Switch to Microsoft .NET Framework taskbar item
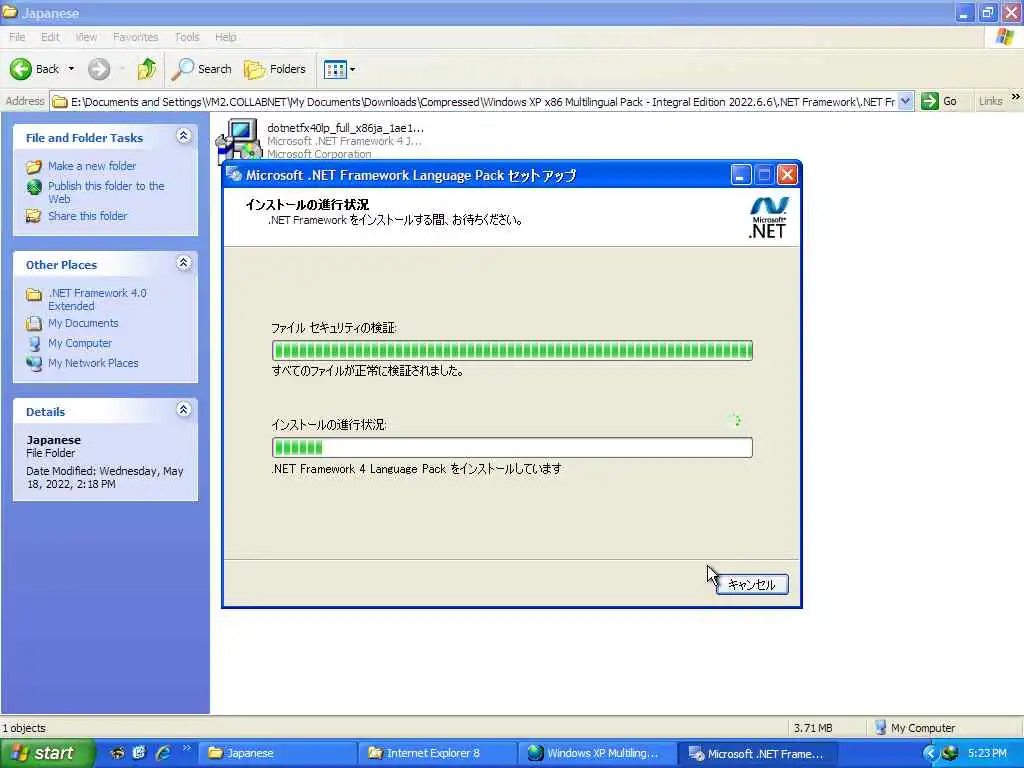 [x=756, y=753]
